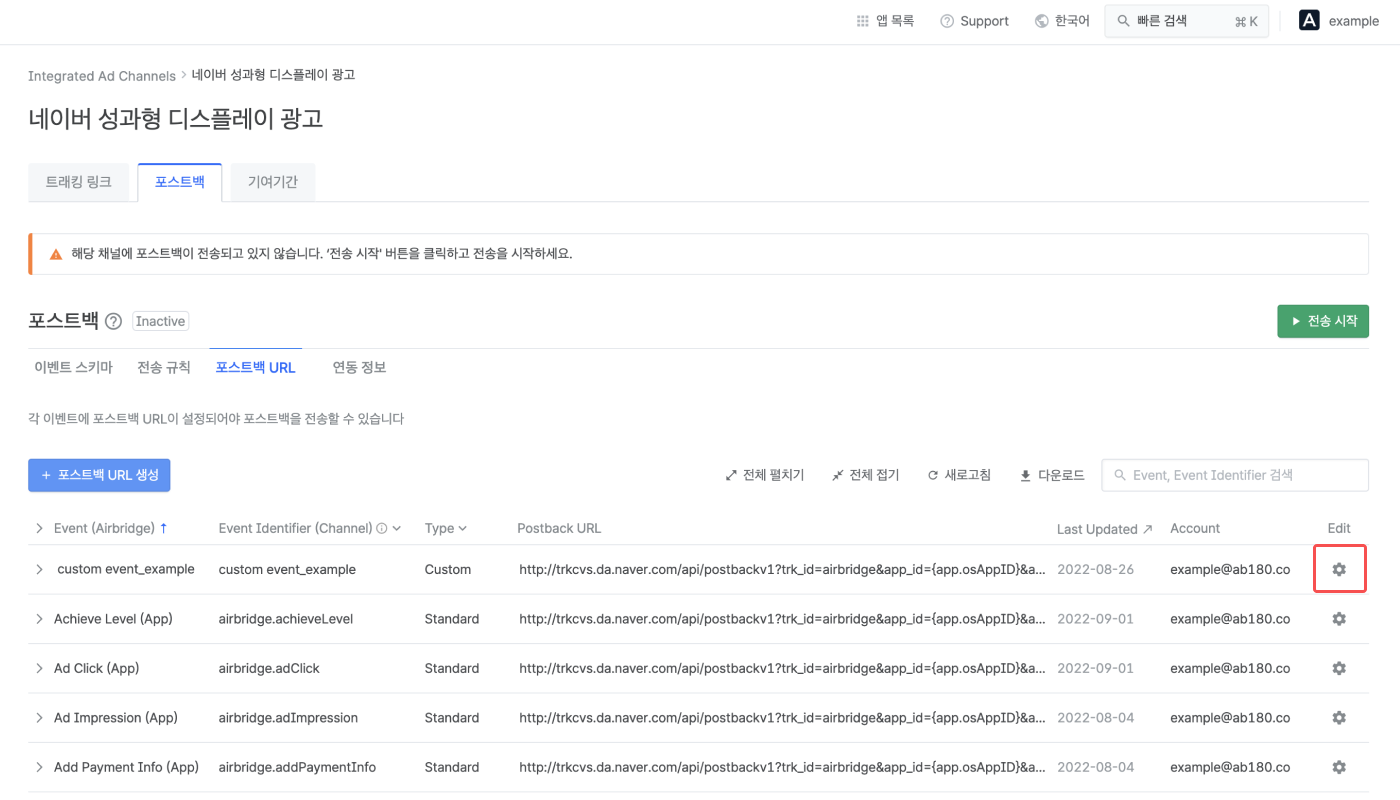Expand Achieve Level (App) row
This screenshot has height=800, width=1400.
[39, 619]
